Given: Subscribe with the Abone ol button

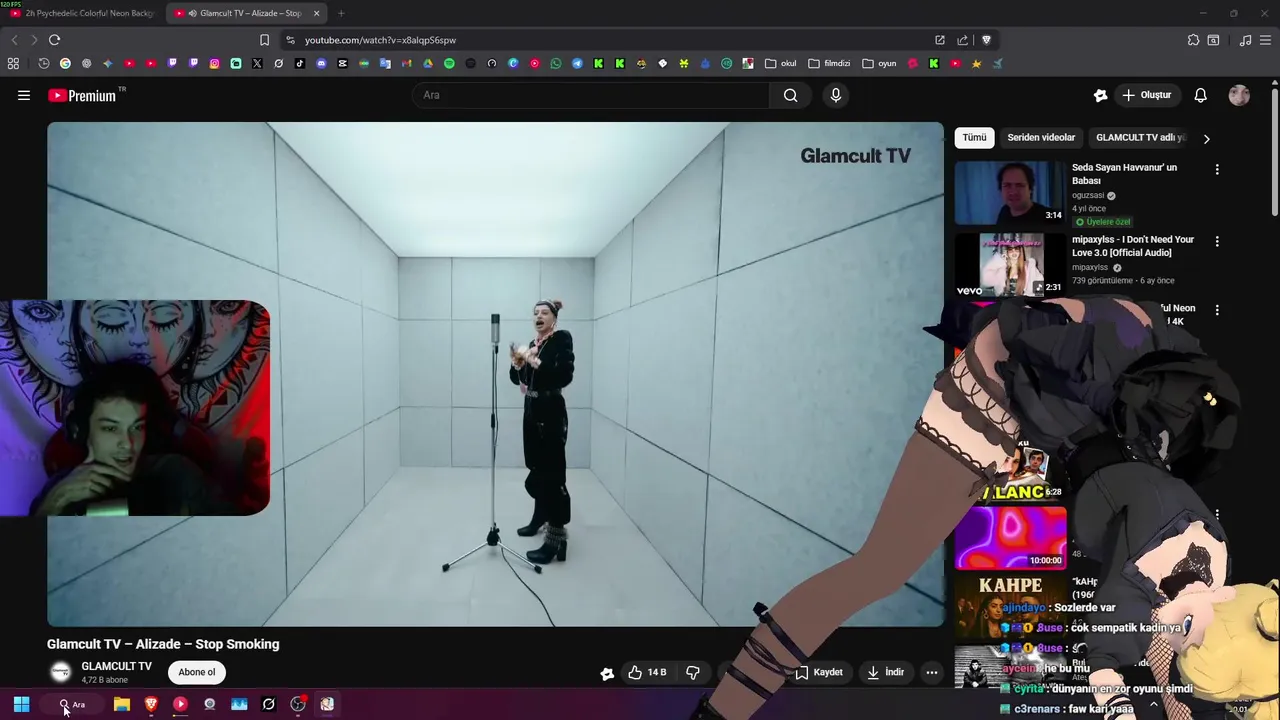Looking at the screenshot, I should (197, 672).
